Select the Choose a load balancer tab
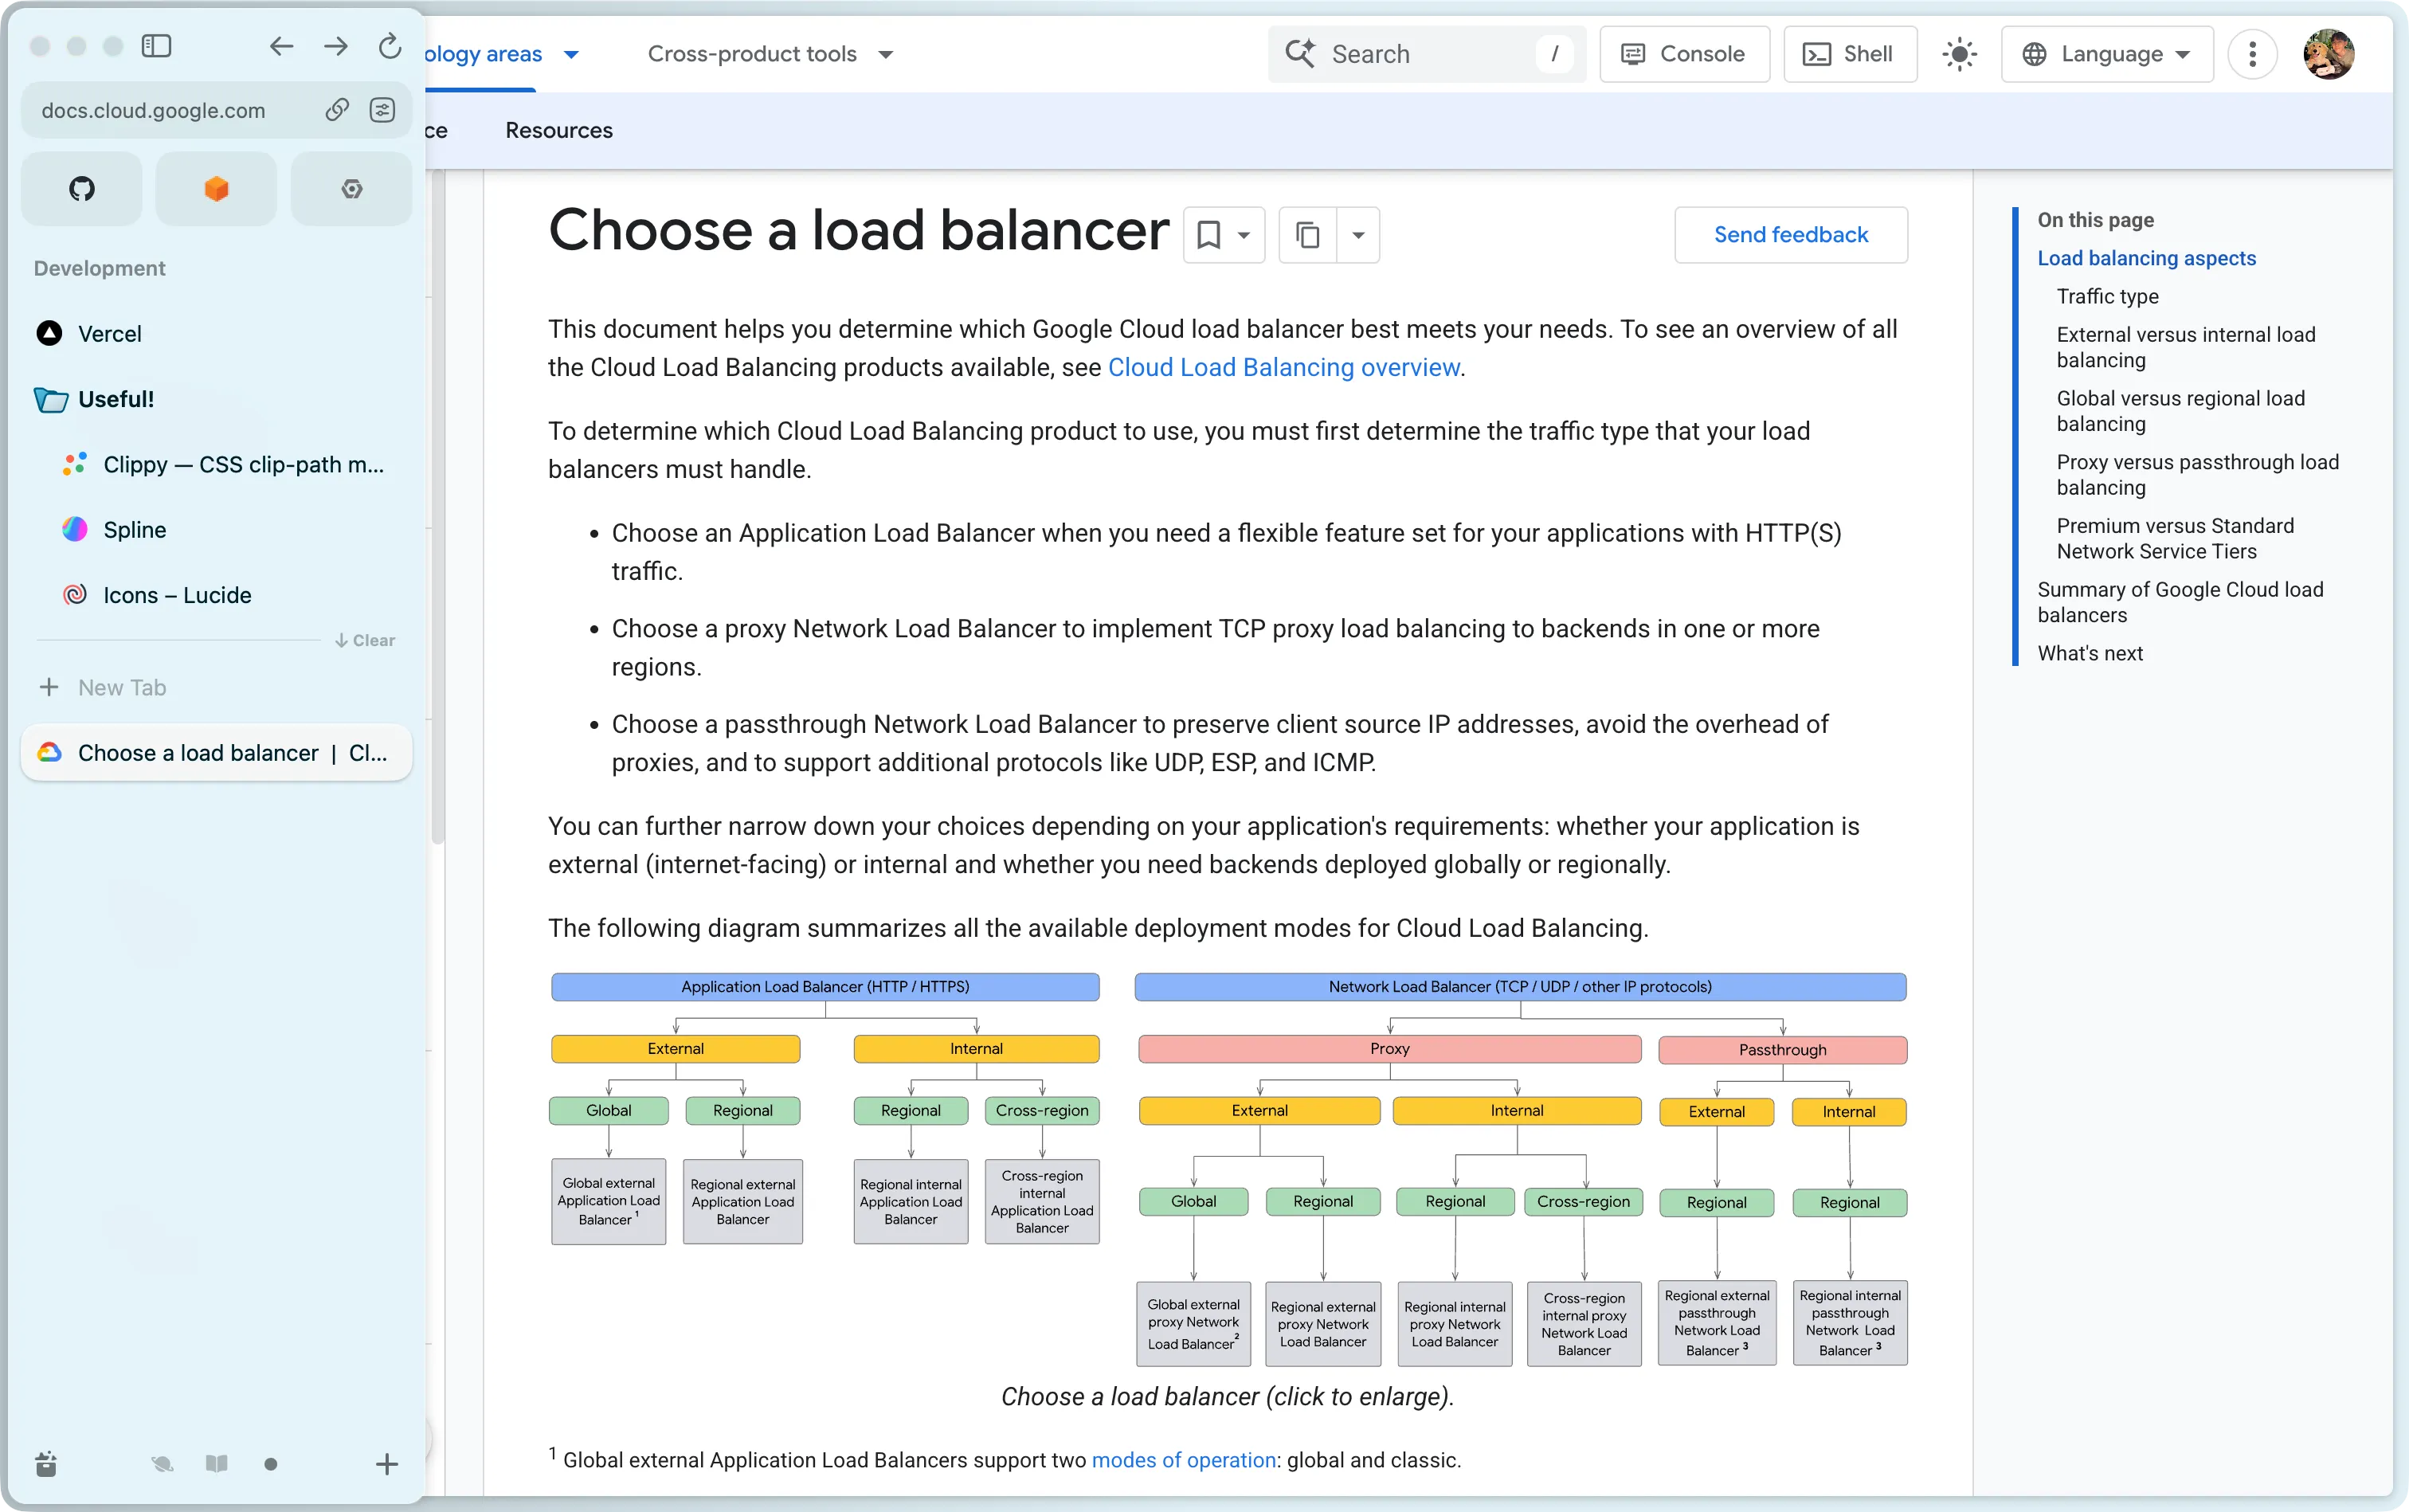This screenshot has height=1512, width=2409. pyautogui.click(x=216, y=753)
